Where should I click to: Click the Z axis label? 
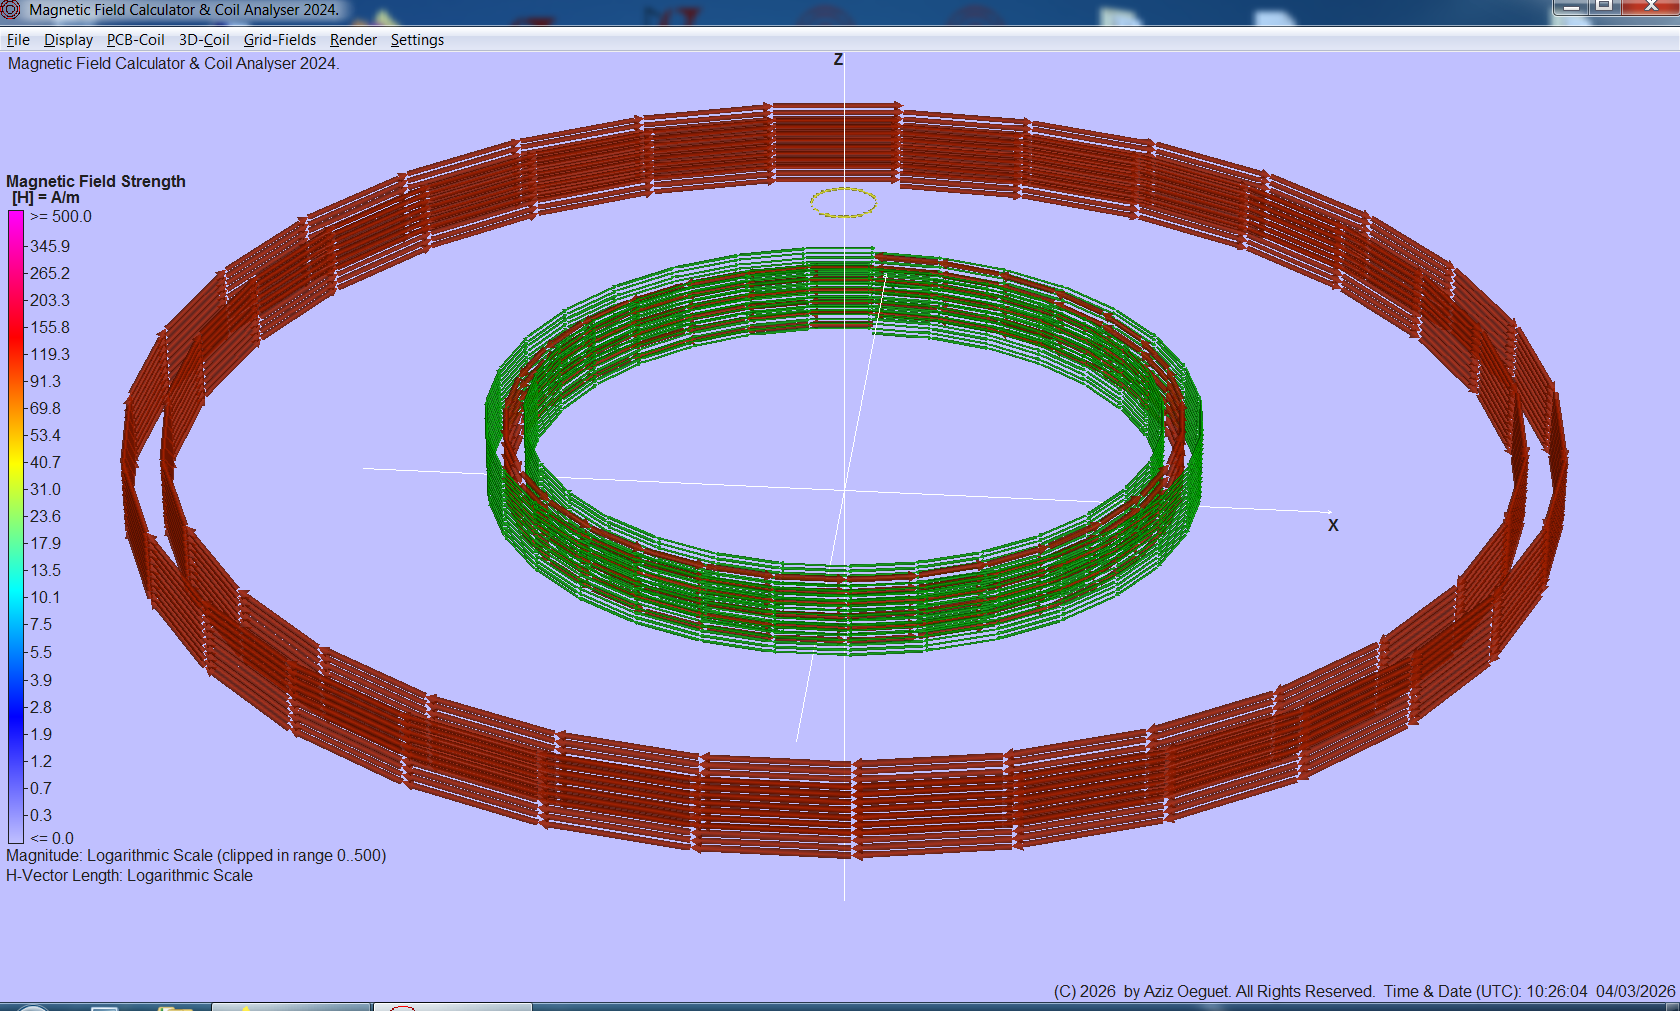click(838, 59)
